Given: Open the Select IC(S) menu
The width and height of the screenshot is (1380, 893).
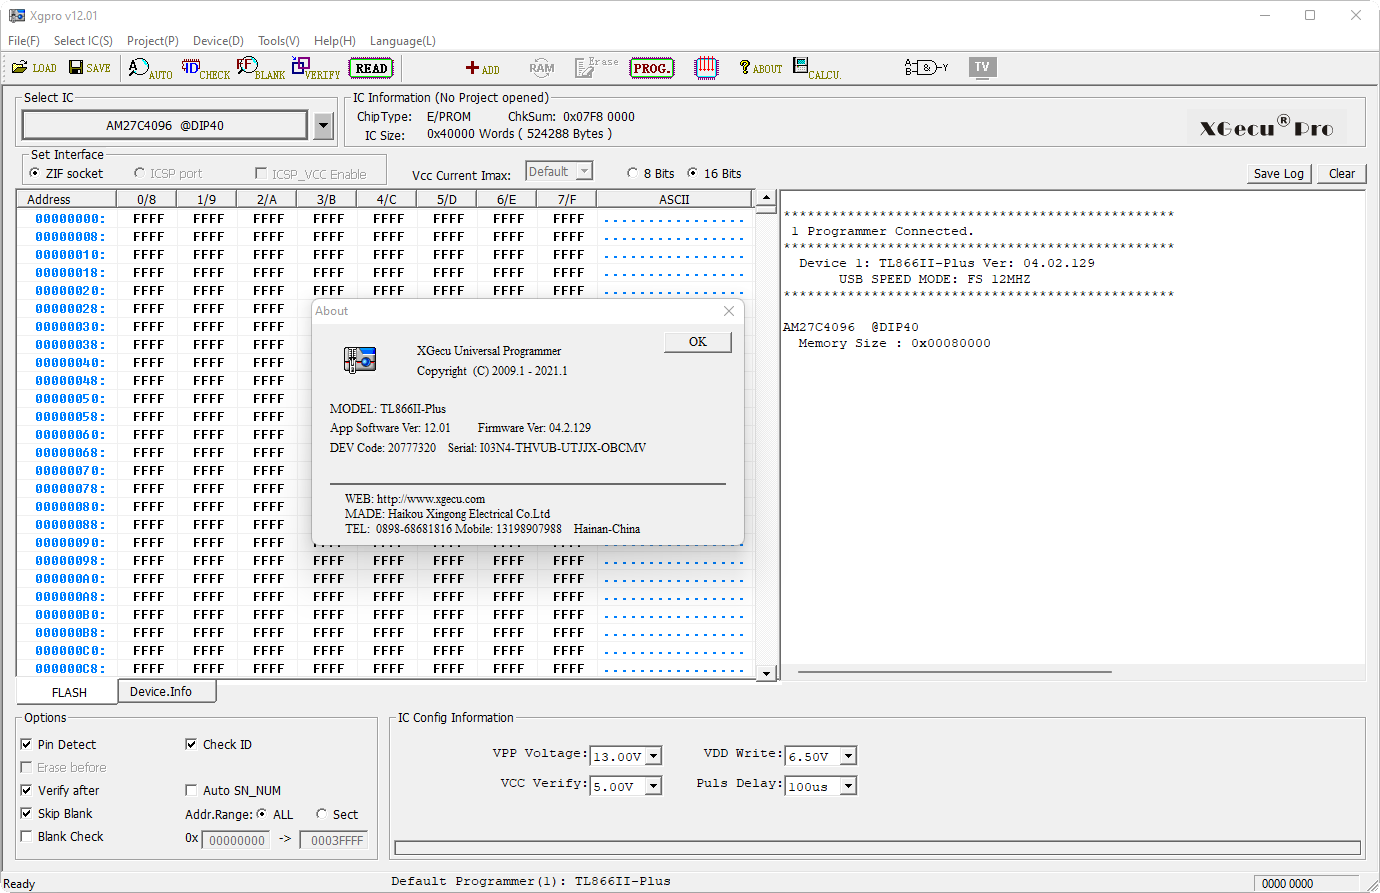Looking at the screenshot, I should pos(83,41).
